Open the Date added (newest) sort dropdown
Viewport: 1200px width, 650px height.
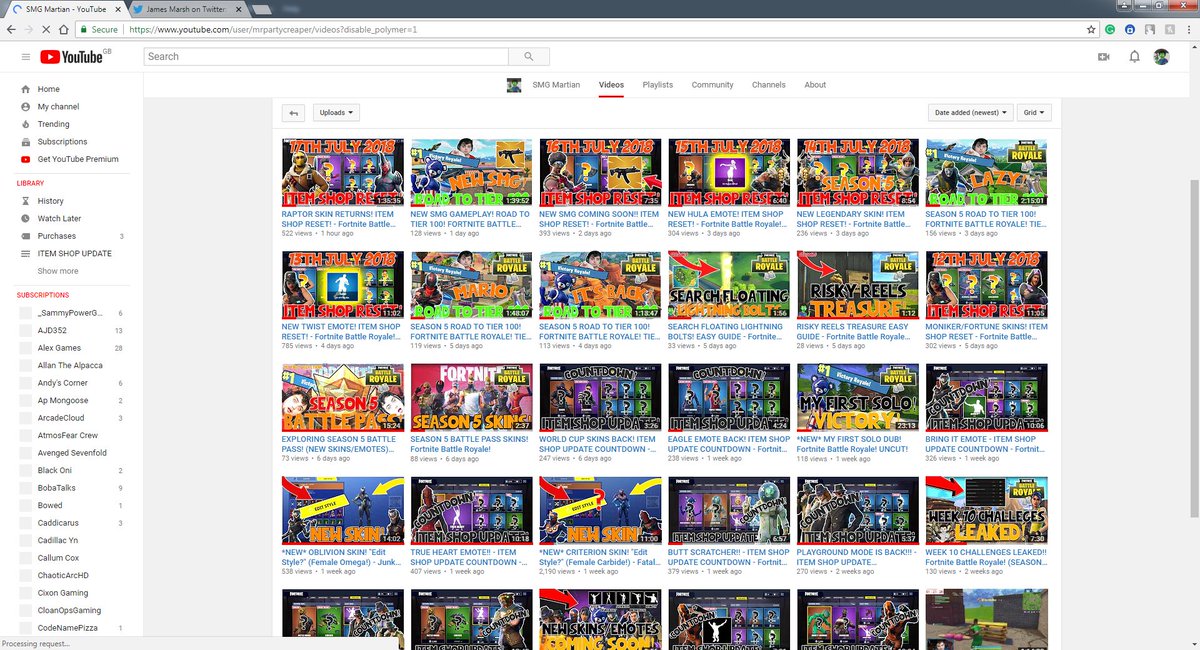click(x=970, y=113)
